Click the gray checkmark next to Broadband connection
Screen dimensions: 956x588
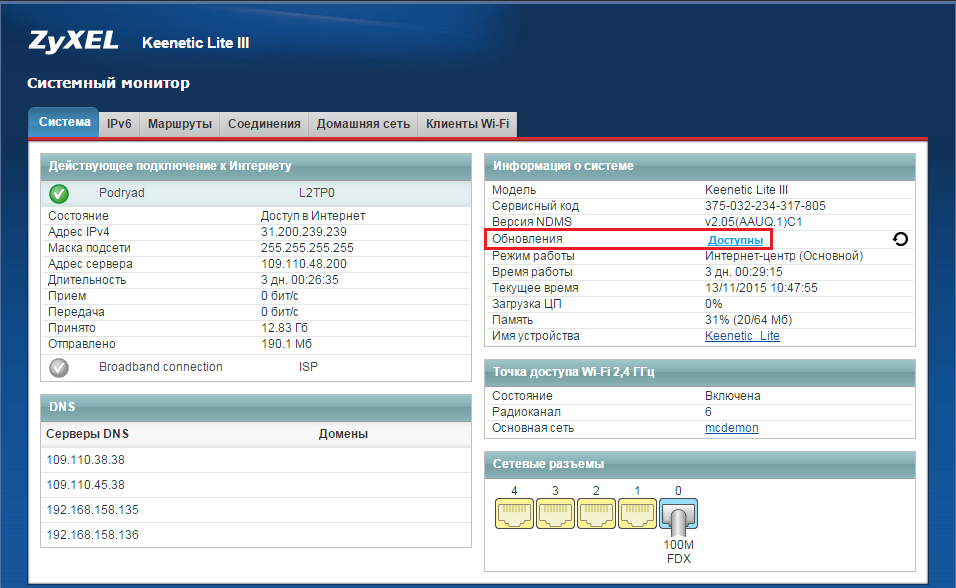pos(59,368)
